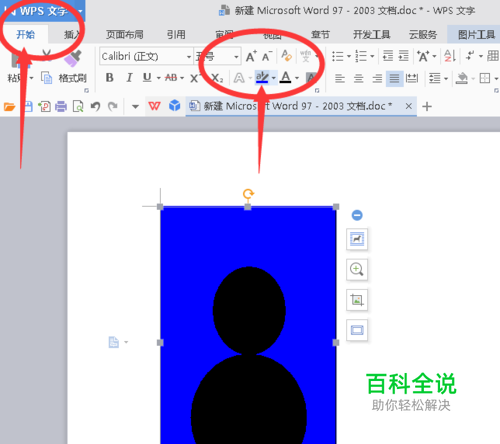Screen dimensions: 500x444
Task: Click the picture border button beside image
Action: (x=357, y=330)
